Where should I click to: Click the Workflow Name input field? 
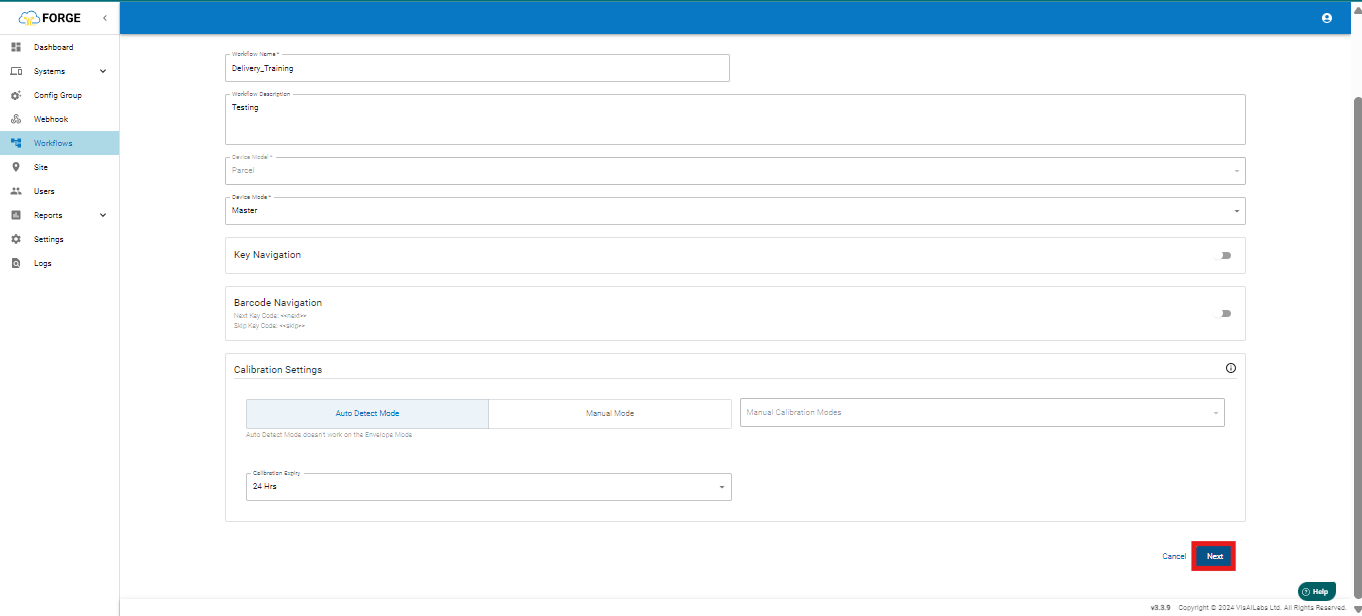pyautogui.click(x=478, y=68)
